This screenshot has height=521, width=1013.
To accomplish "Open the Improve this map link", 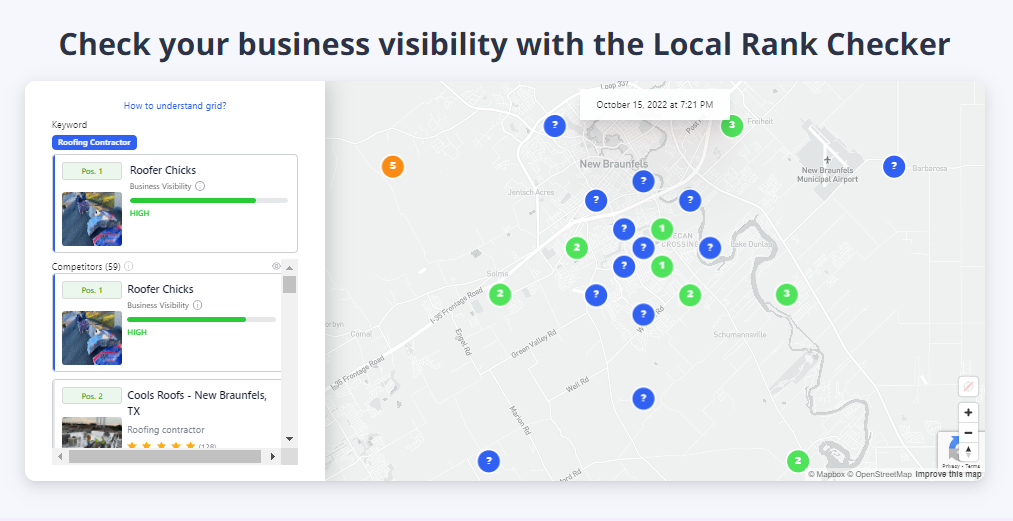I will pos(948,474).
